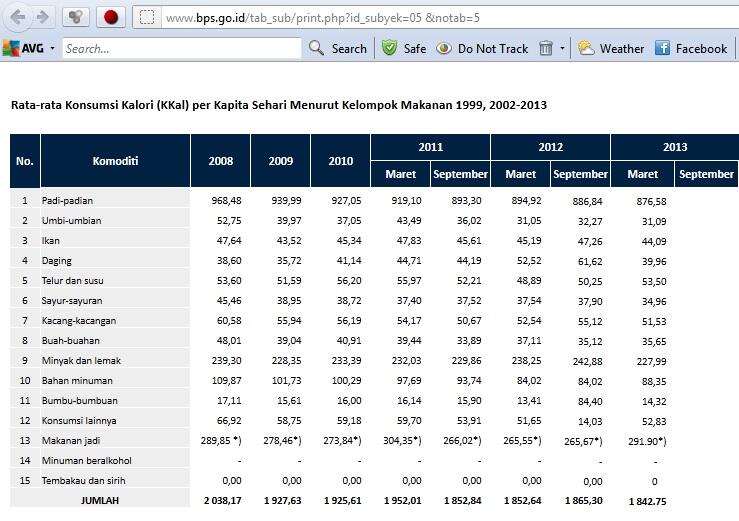Click the value 109,87 in Bahan minuman row

226,380
